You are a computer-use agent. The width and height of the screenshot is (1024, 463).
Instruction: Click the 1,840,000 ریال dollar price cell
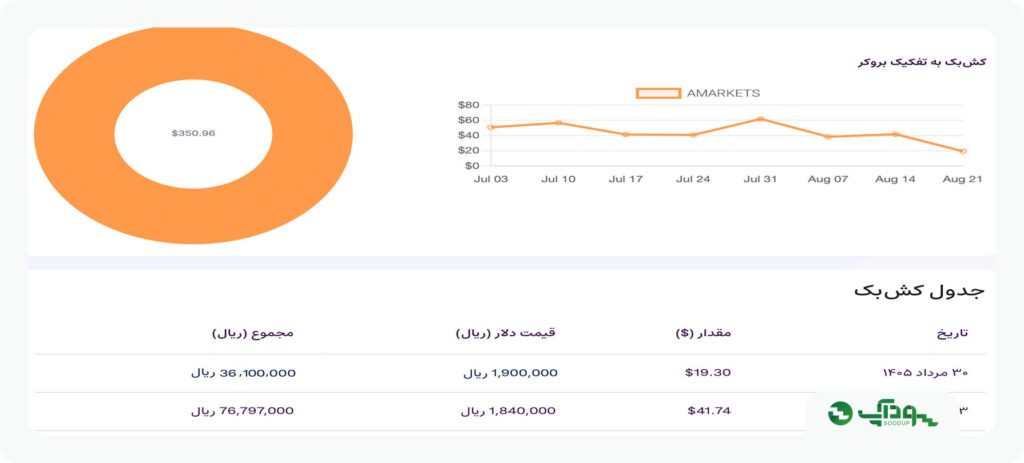point(509,411)
